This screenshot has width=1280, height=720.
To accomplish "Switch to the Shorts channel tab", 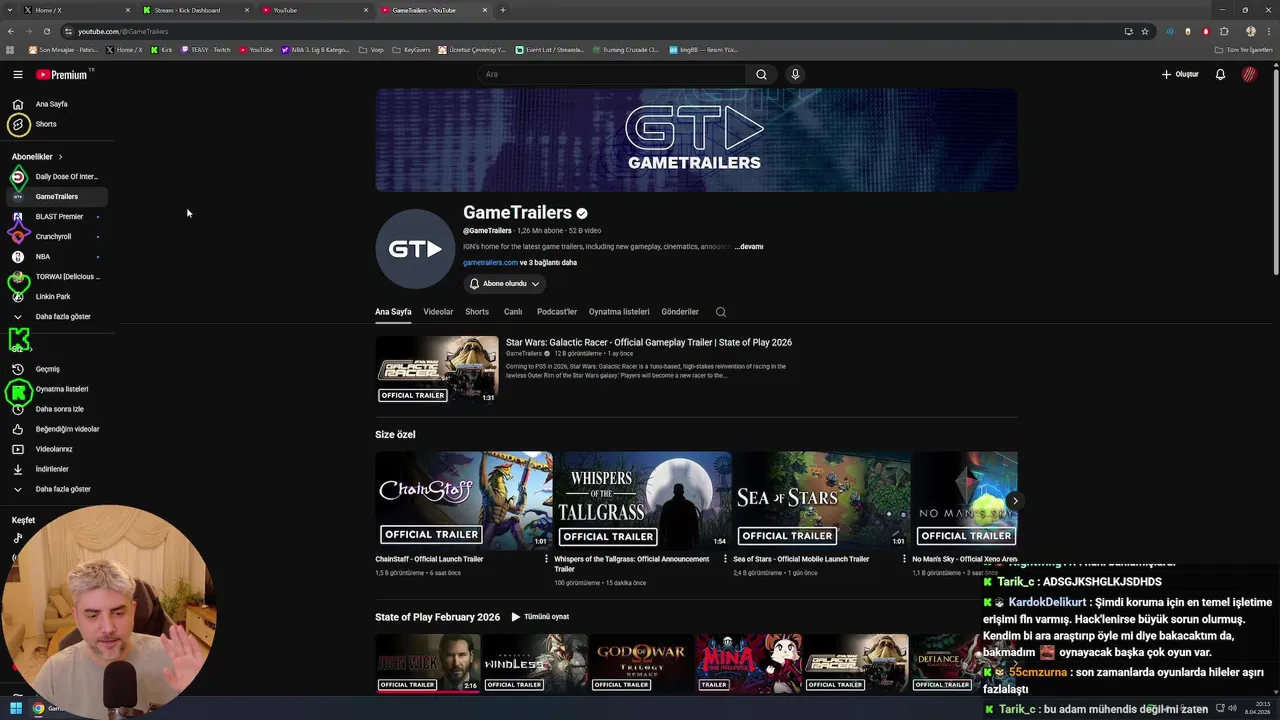I will 477,312.
